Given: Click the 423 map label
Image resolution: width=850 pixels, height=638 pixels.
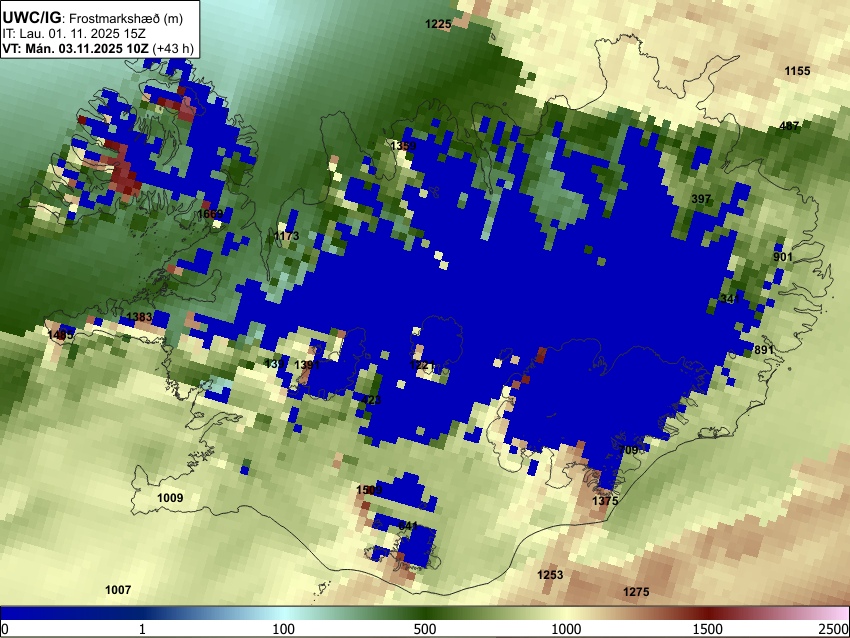Looking at the screenshot, I should pos(371,401).
